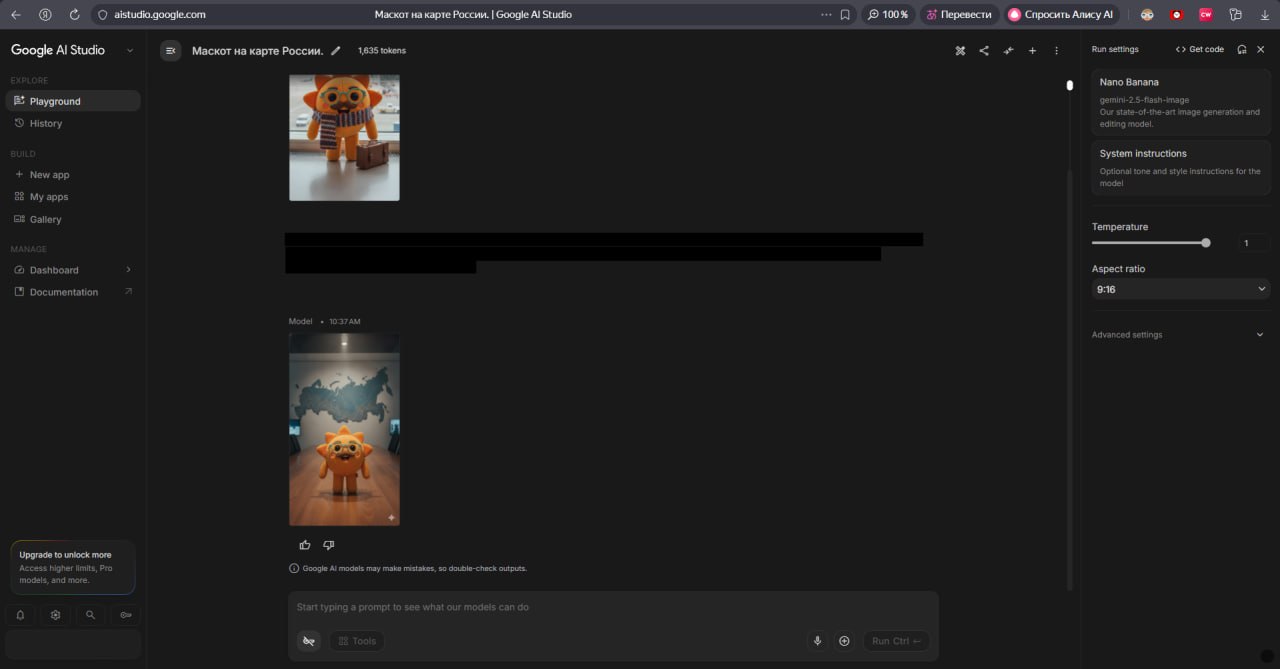Click the search icon in the sidebar
The image size is (1280, 669).
pyautogui.click(x=90, y=615)
